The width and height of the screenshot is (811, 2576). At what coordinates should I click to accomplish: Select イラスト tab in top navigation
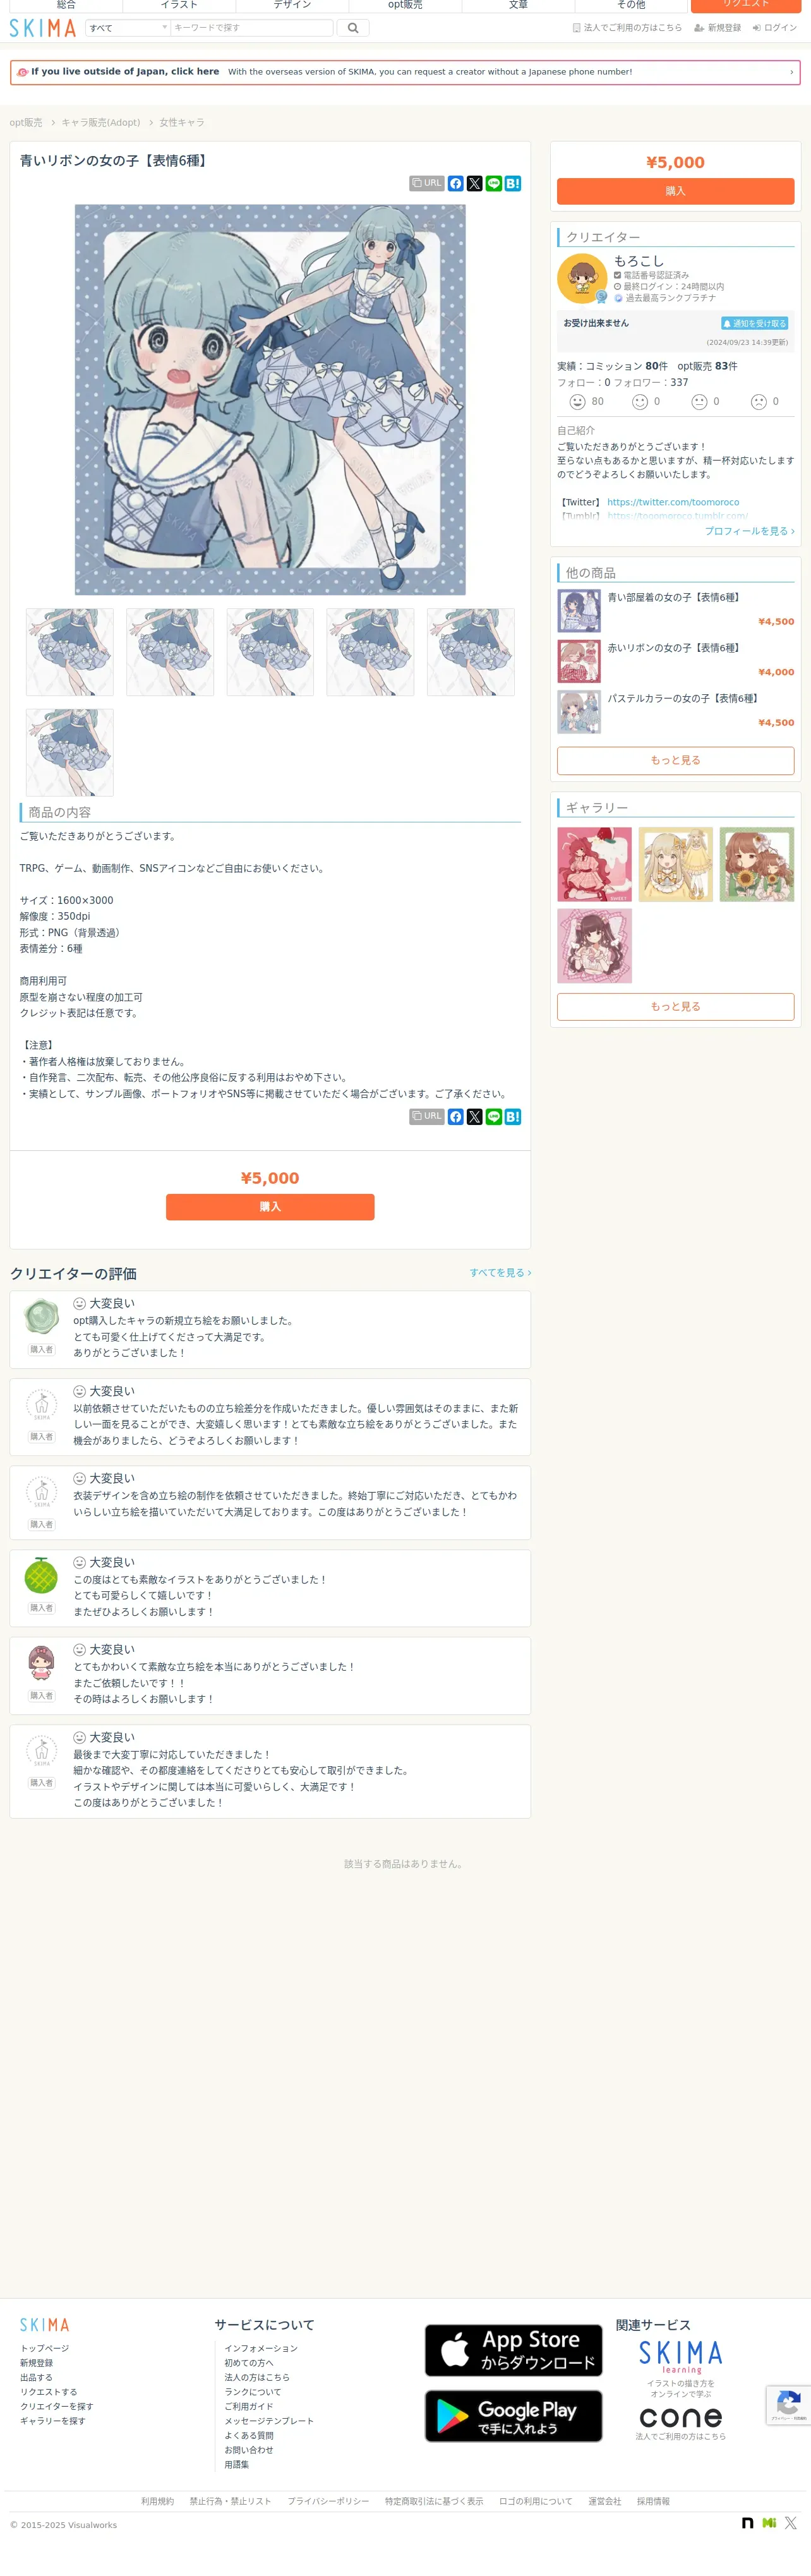point(179,5)
